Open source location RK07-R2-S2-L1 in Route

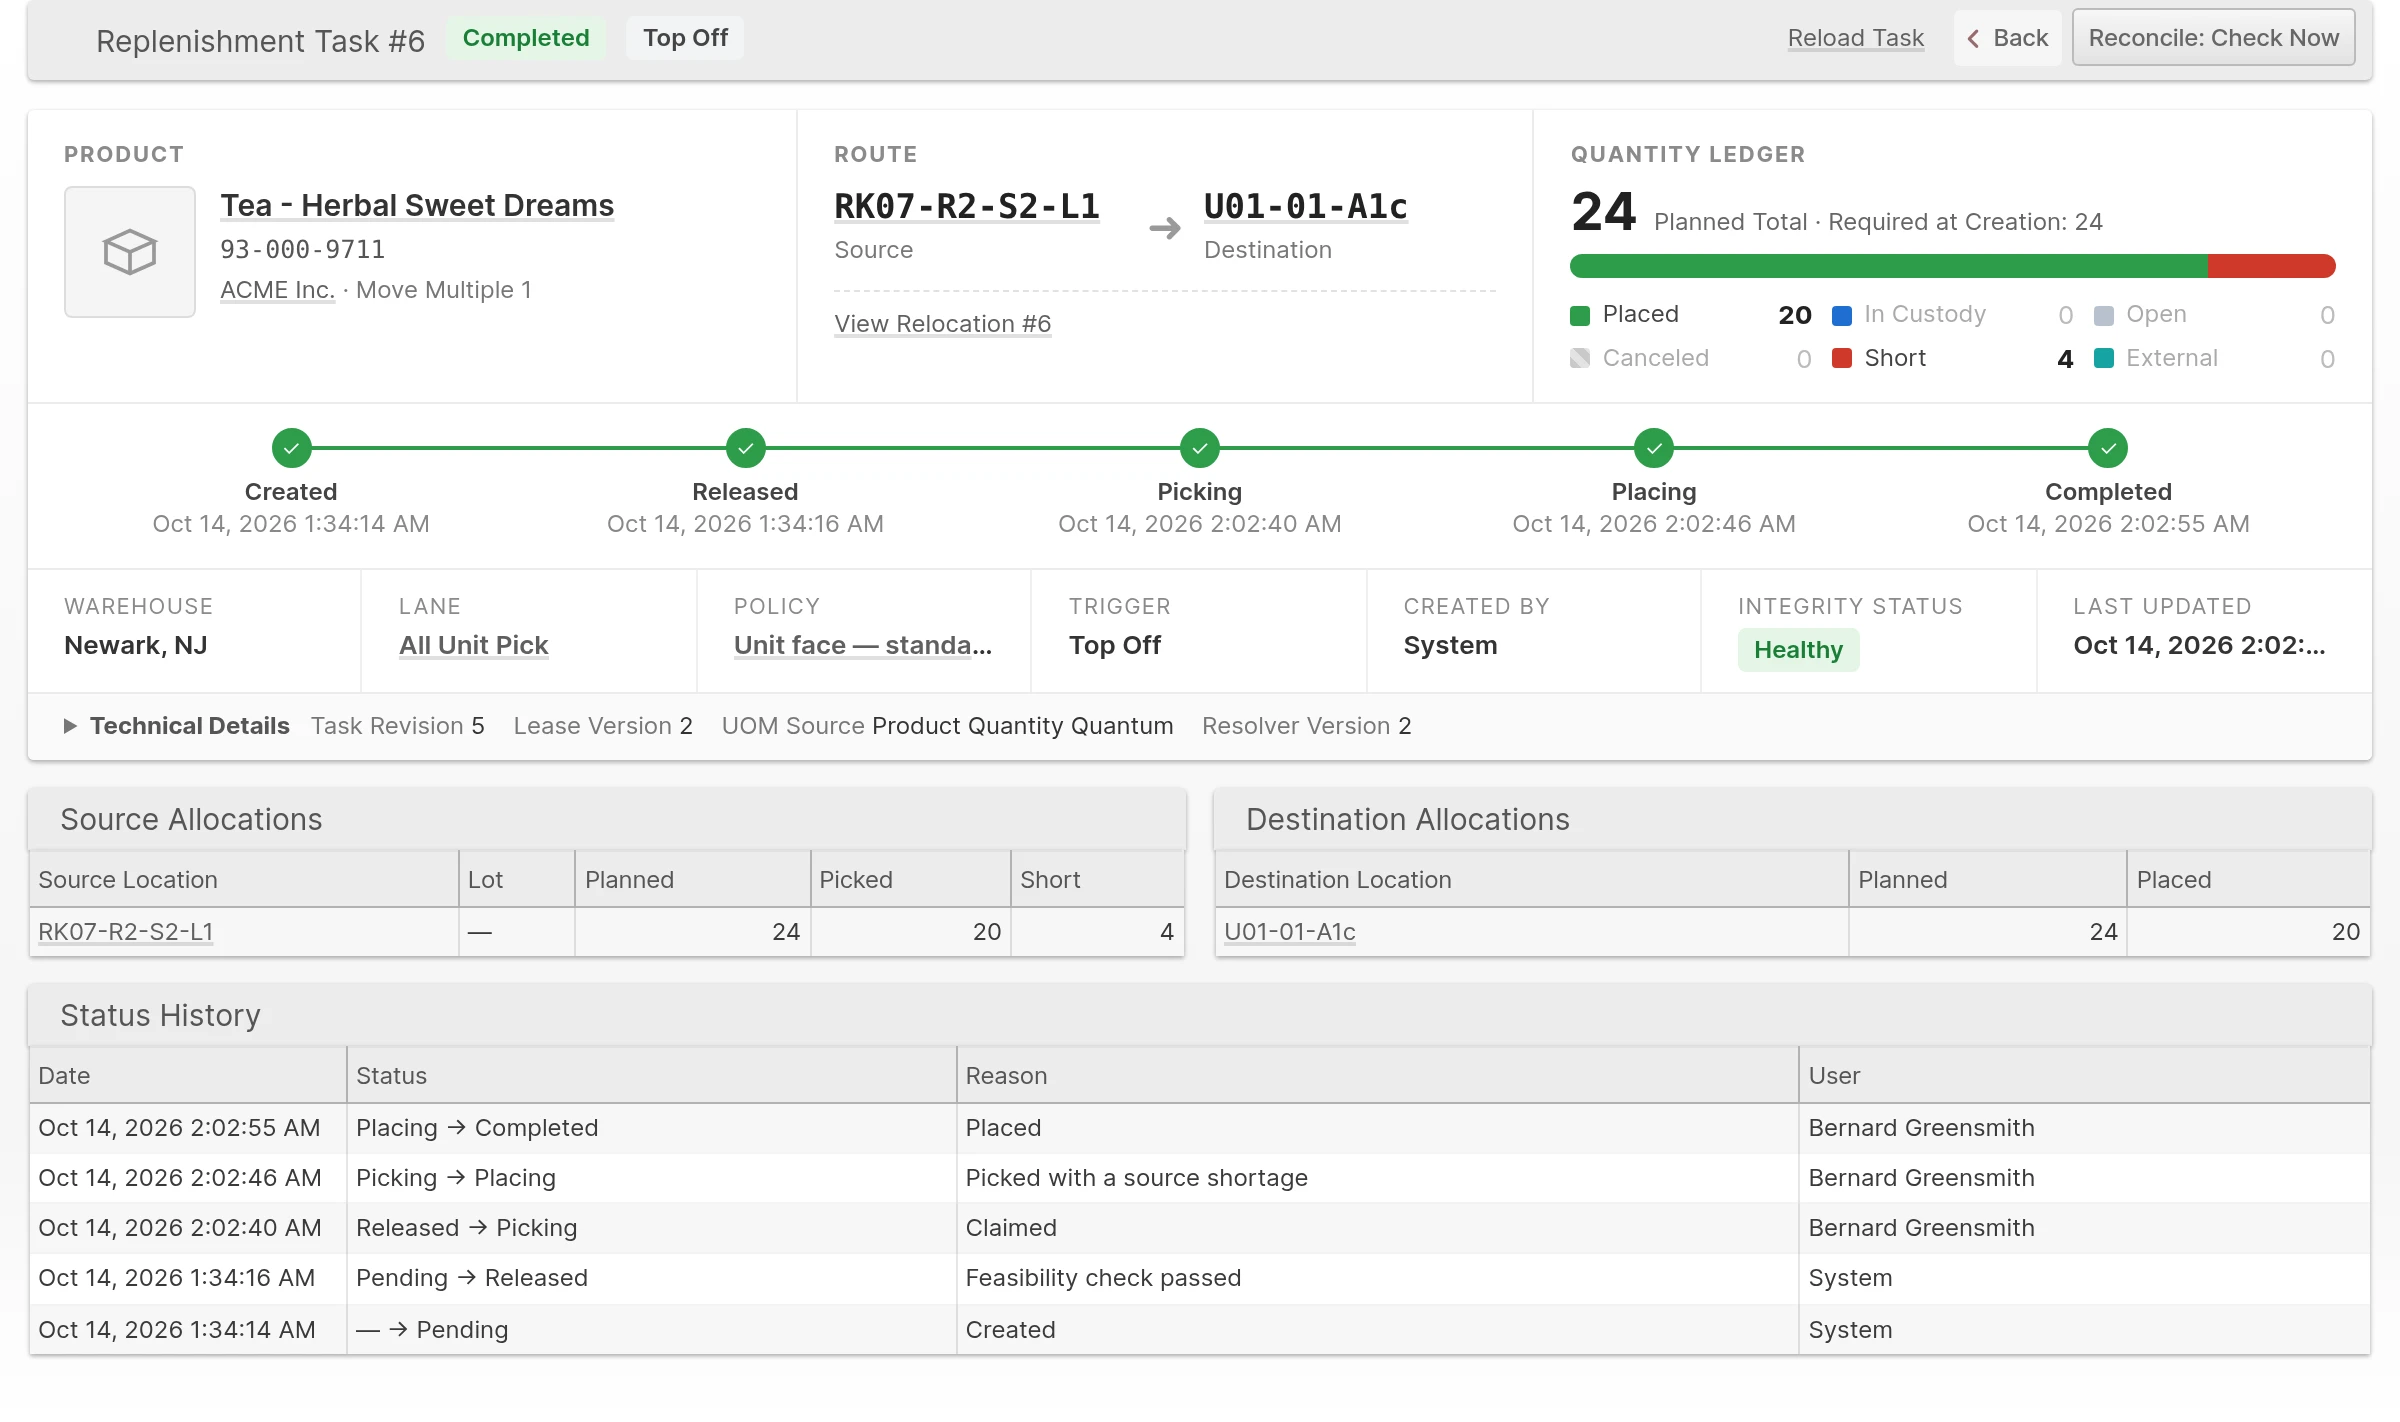point(967,206)
